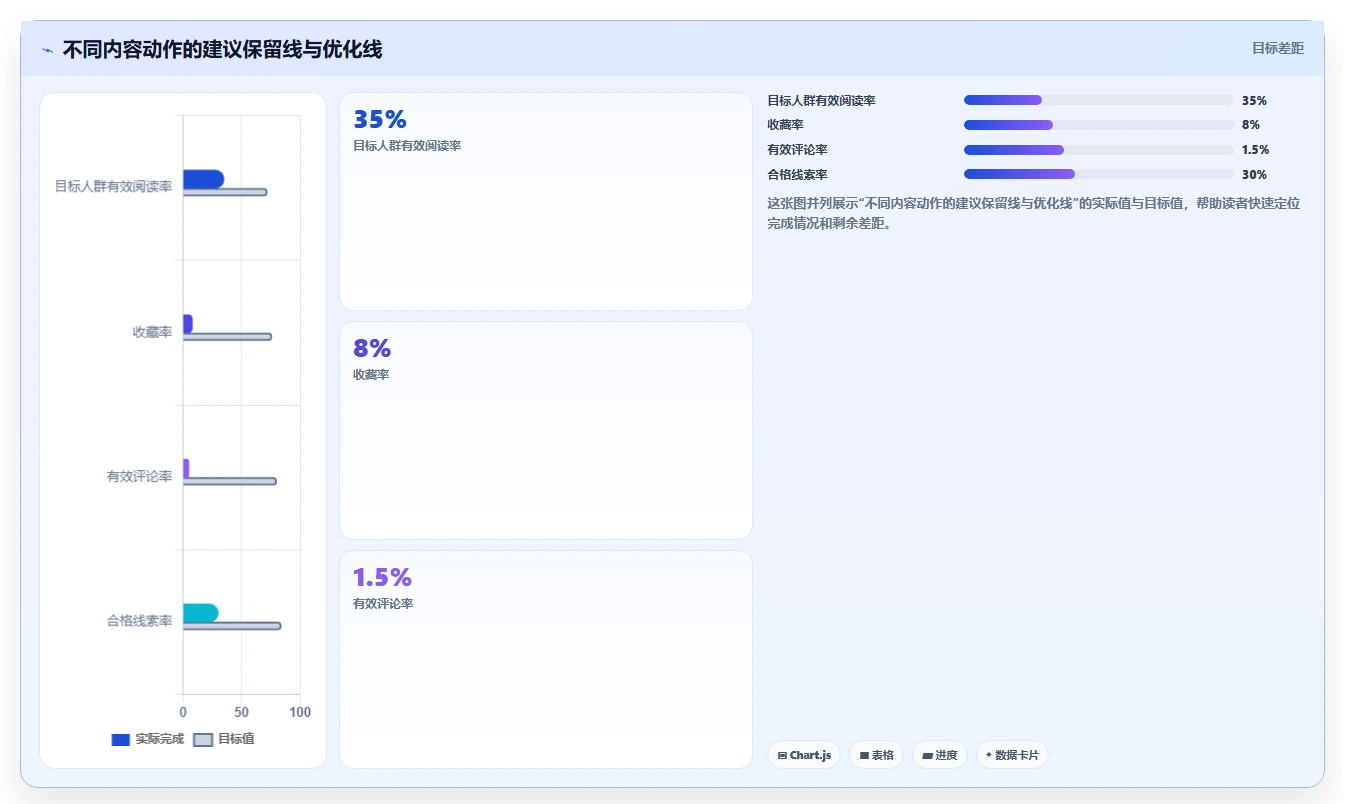Click the 进度 tag chip
Viewport: 1345px width, 804px height.
click(x=940, y=755)
